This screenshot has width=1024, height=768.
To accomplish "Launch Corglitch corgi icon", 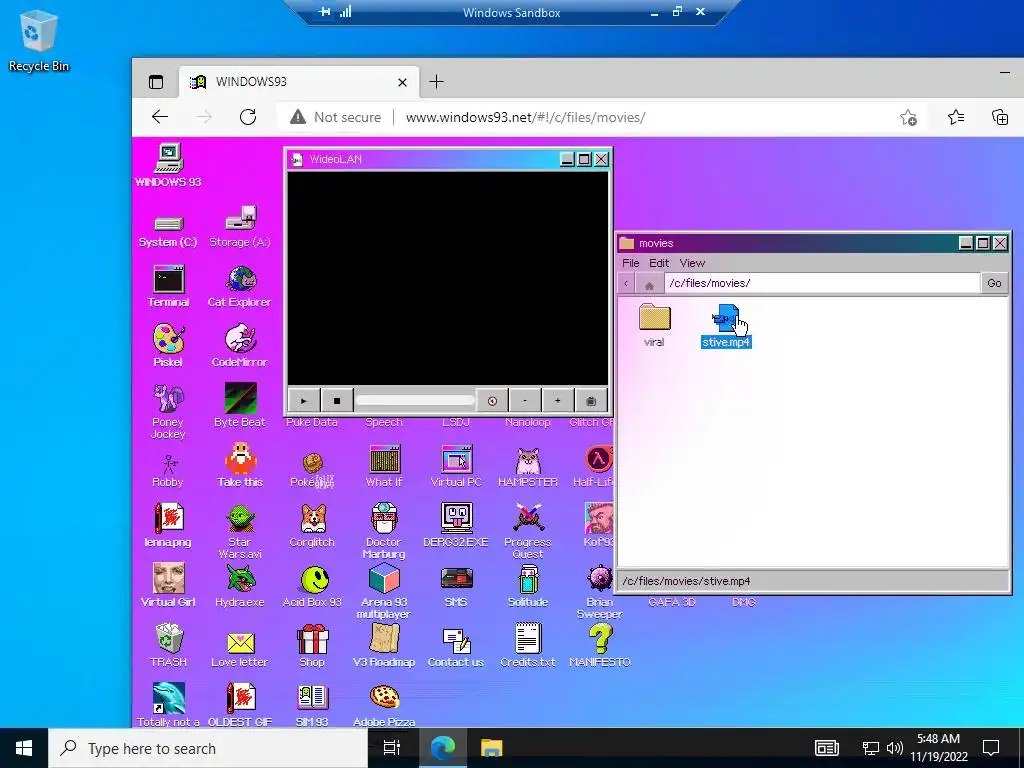I will [x=313, y=519].
